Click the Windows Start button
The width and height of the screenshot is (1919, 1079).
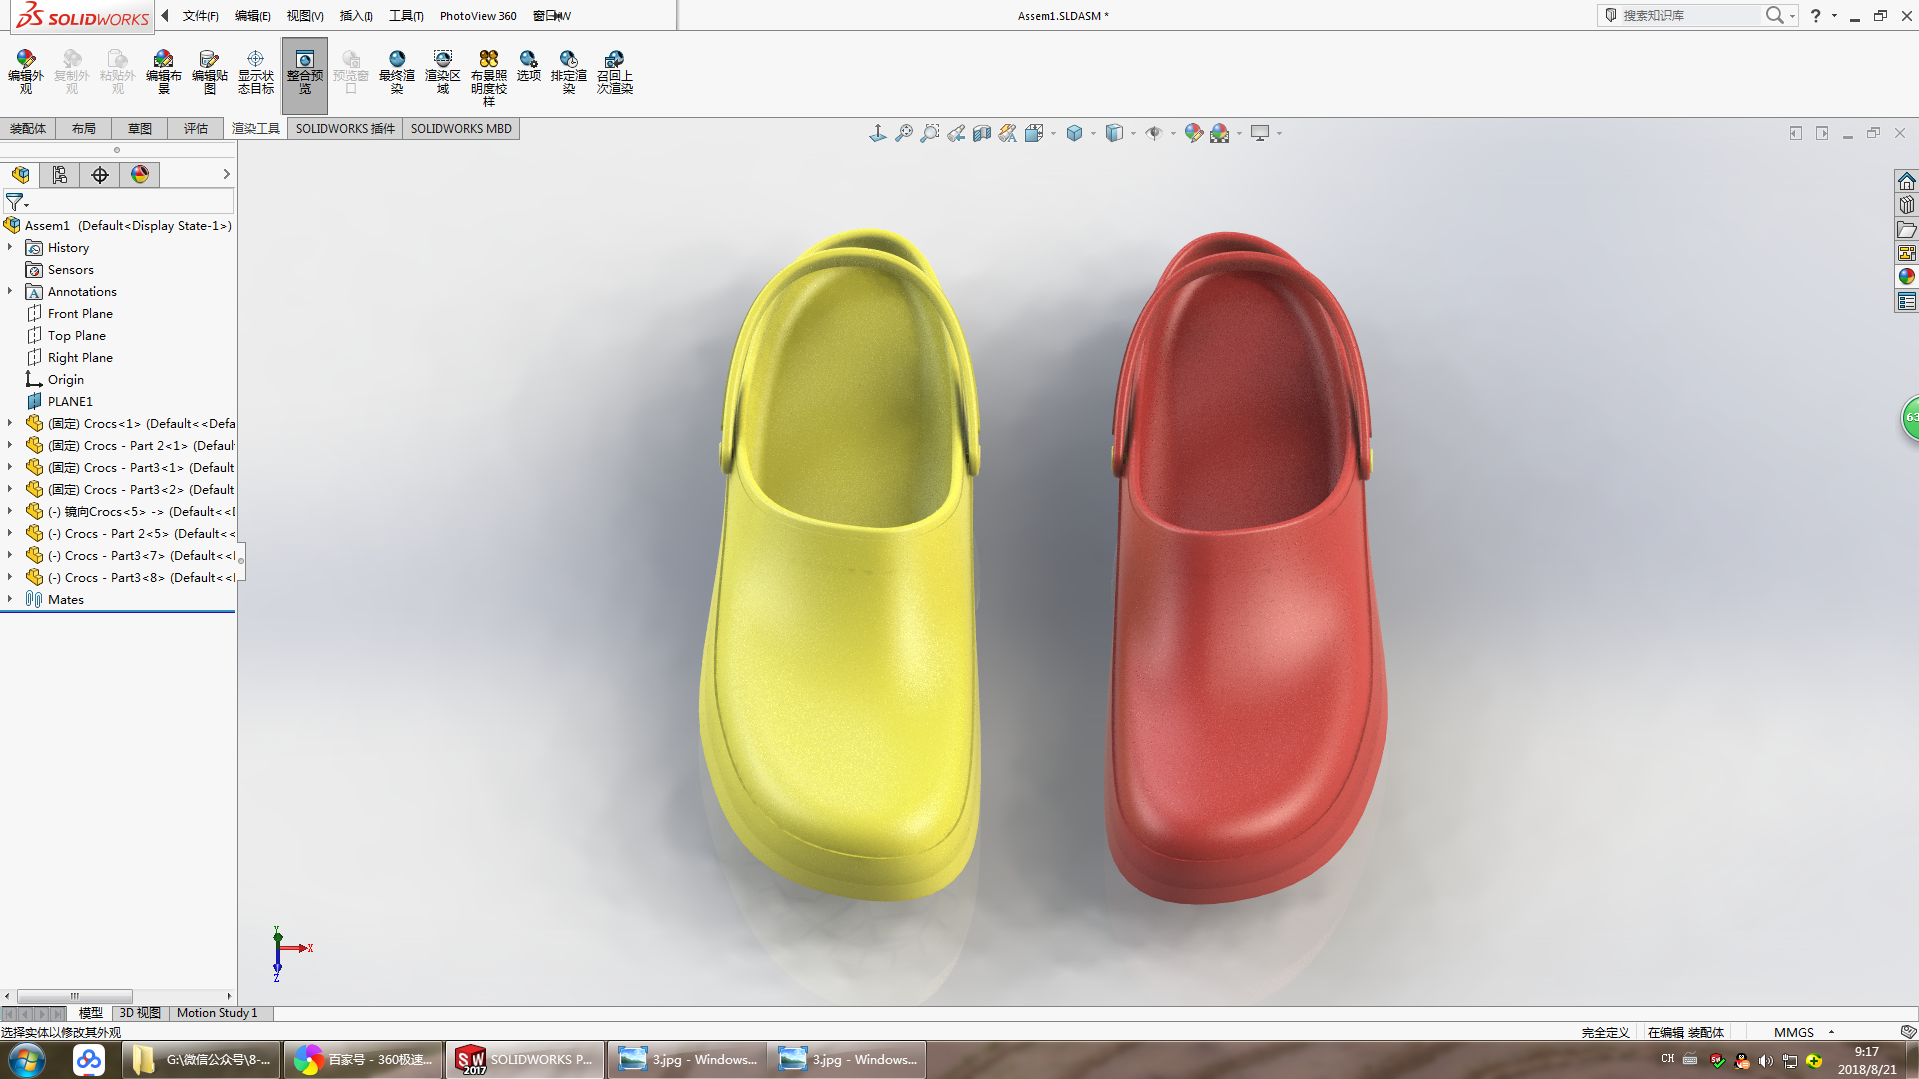click(27, 1060)
